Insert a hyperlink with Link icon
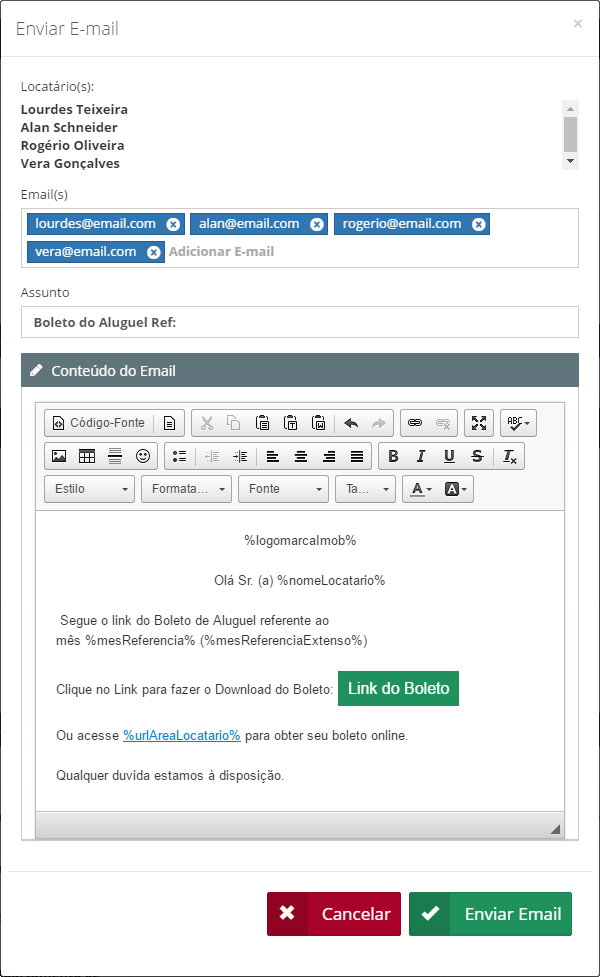 click(x=415, y=423)
